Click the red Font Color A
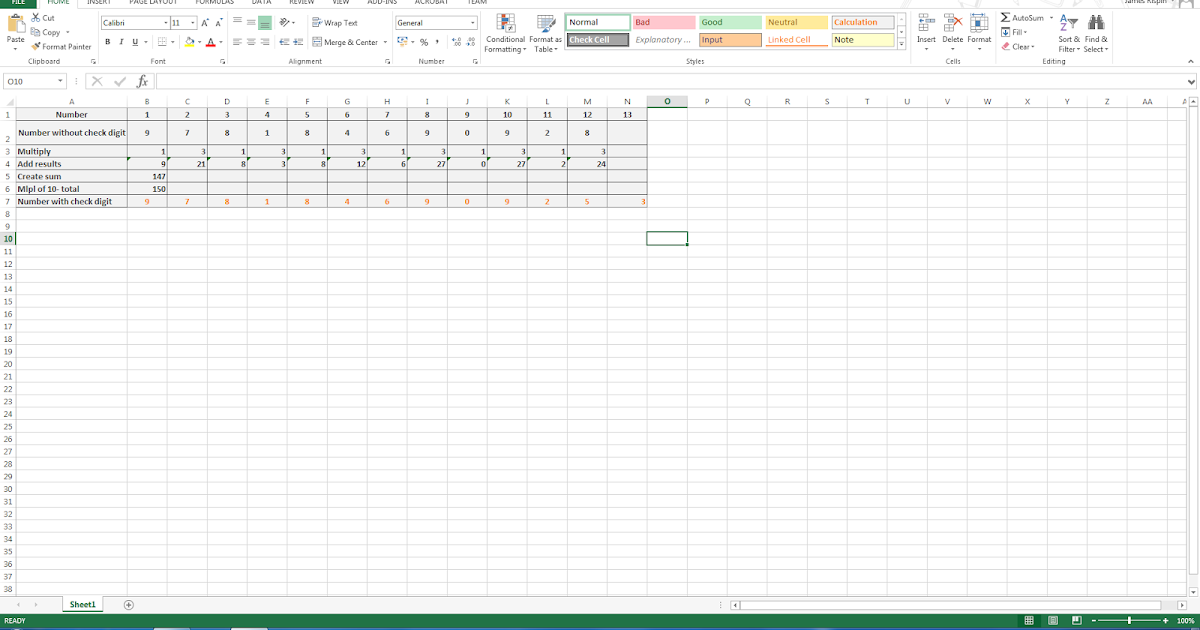Screen dimensions: 1200x630 [x=210, y=42]
